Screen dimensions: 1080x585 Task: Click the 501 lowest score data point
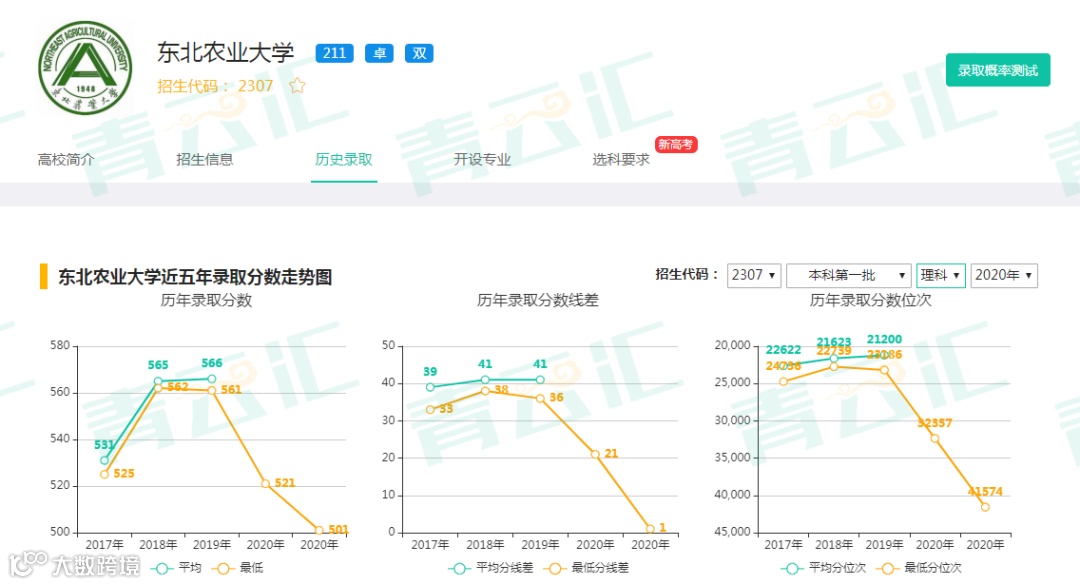[319, 531]
